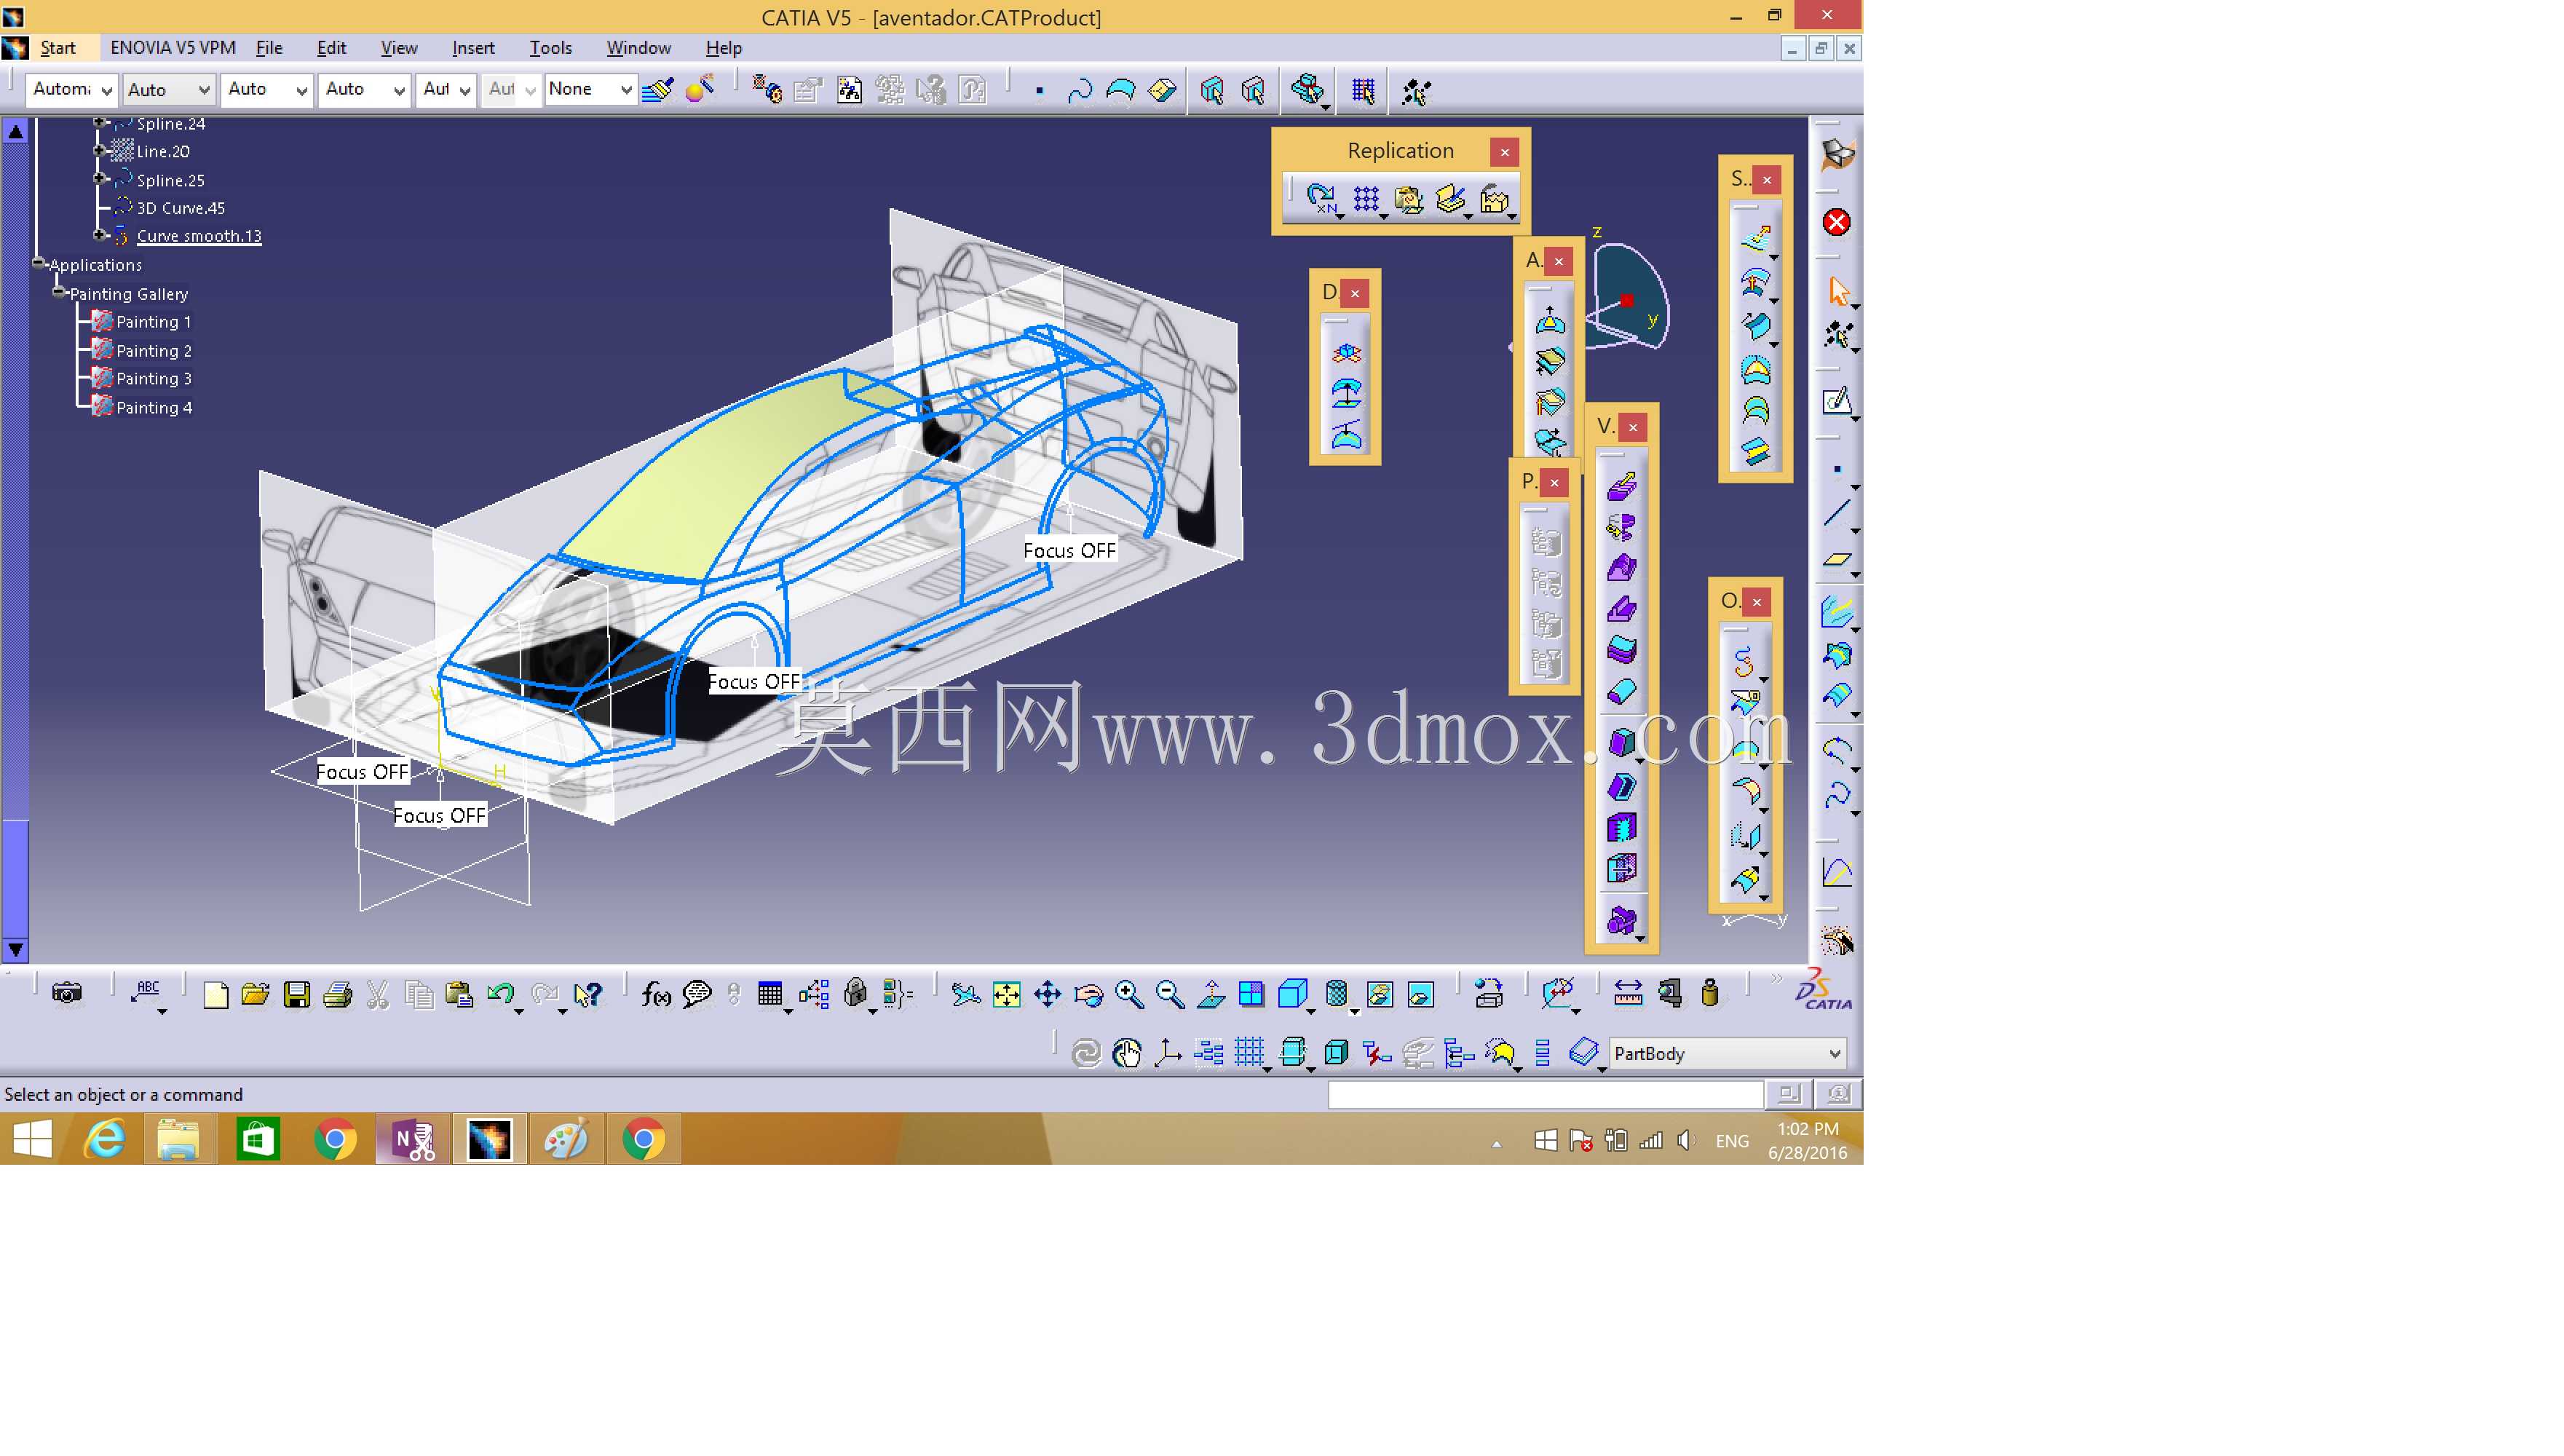This screenshot has width=2564, height=1456.
Task: Click the Fly mode airplane icon
Action: click(965, 994)
